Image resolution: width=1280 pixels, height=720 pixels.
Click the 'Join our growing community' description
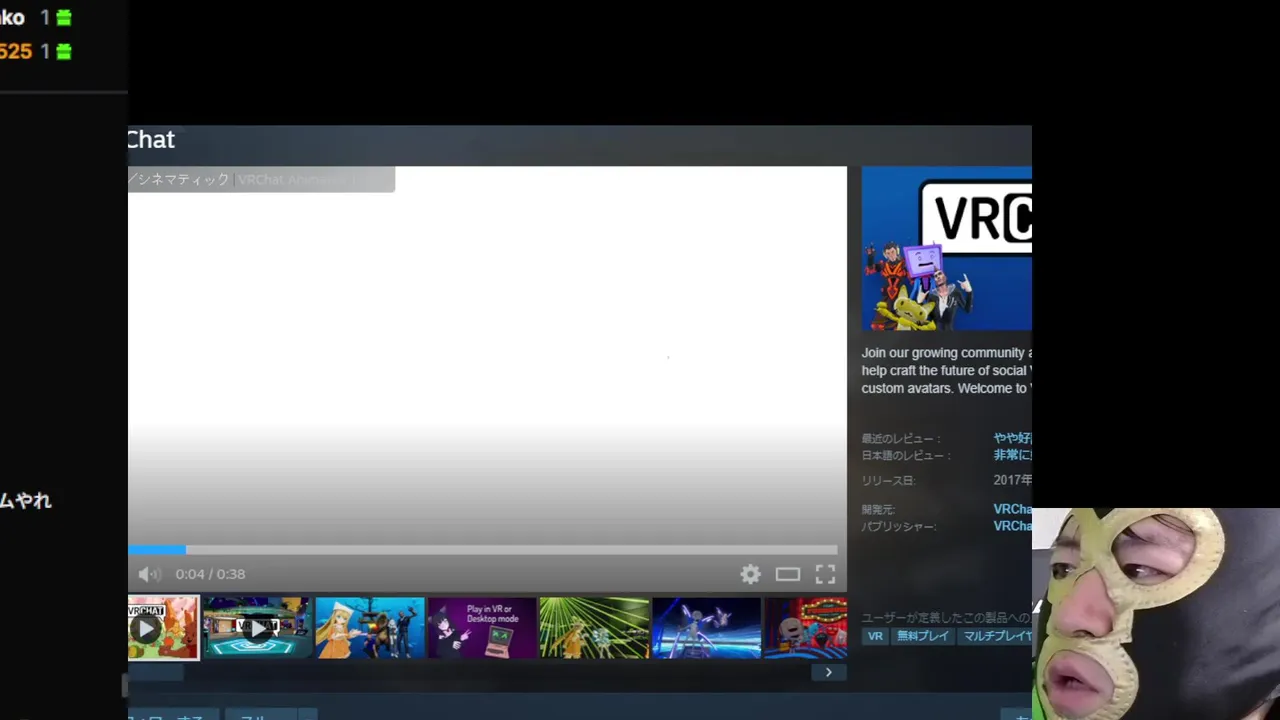[x=946, y=370]
